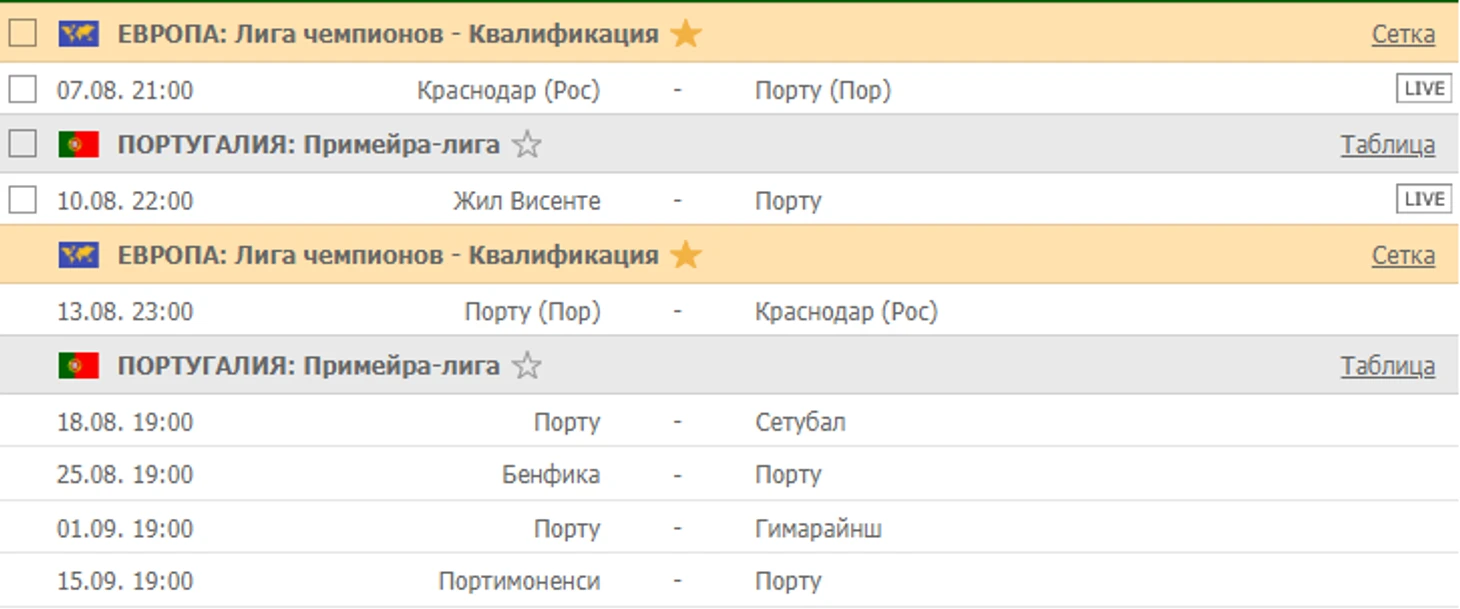1460x609 pixels.
Task: Click the Europe map icon above the 07.08 match
Action: pyautogui.click(x=78, y=34)
